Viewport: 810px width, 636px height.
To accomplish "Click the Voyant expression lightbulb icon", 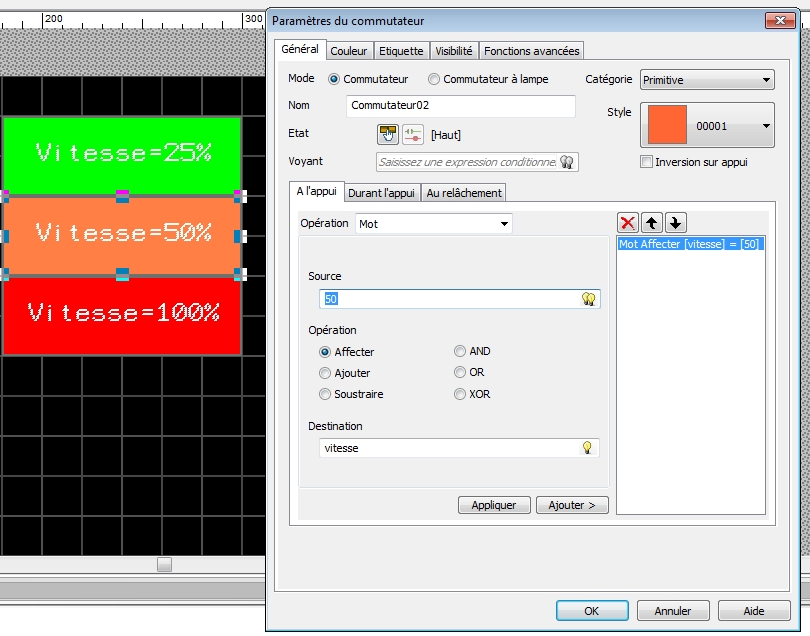I will point(566,162).
